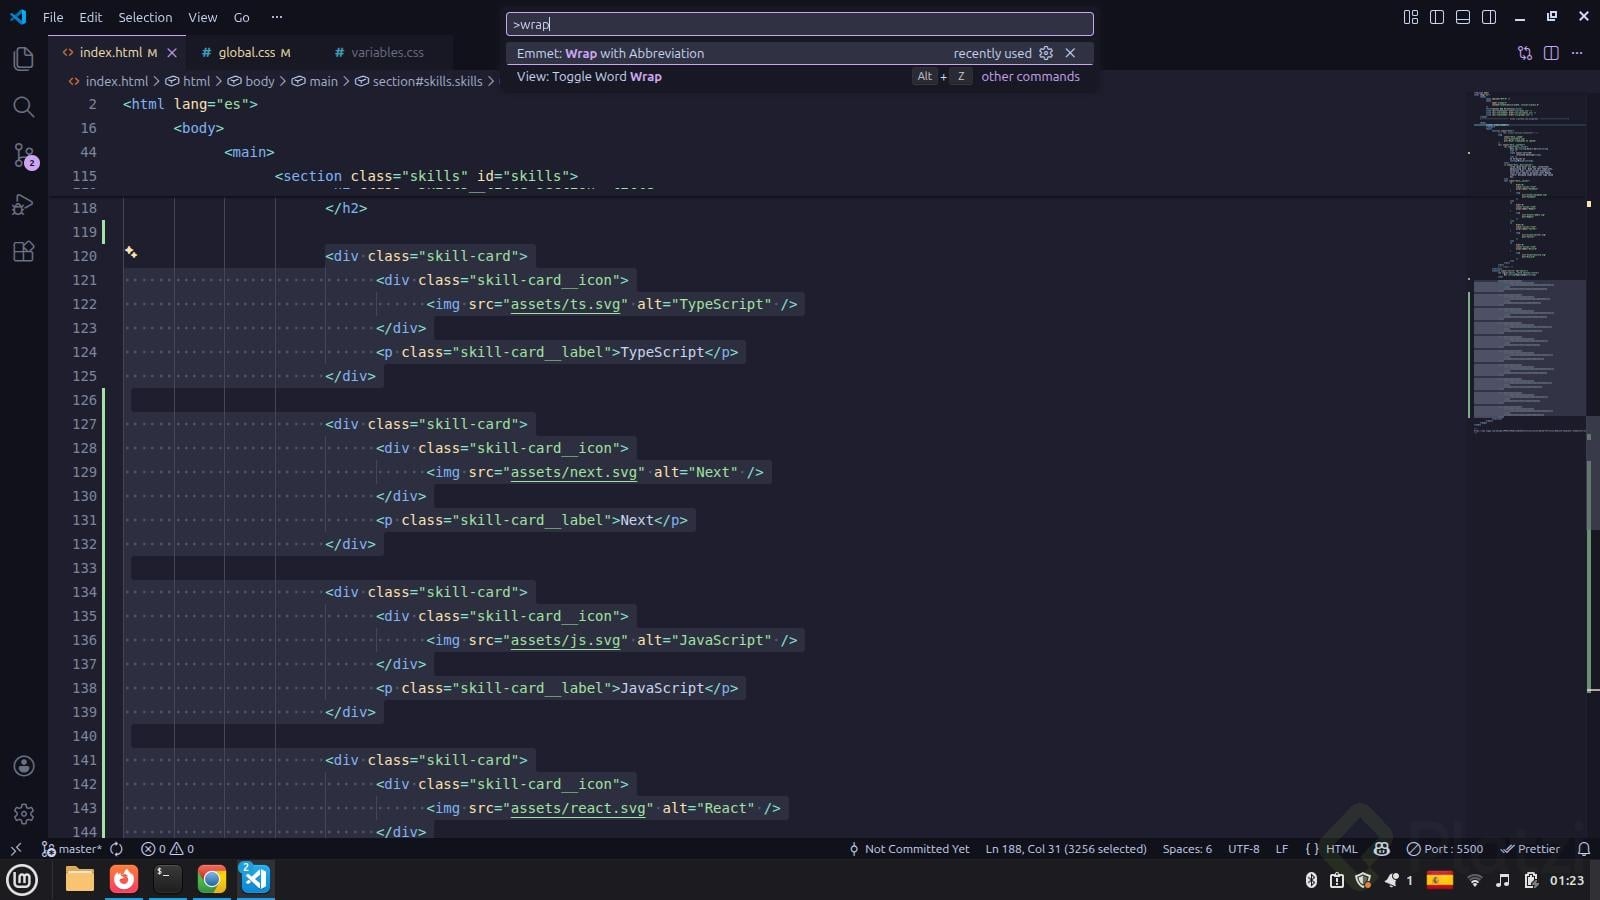The width and height of the screenshot is (1600, 900).
Task: Click the Port: 5500 Live Server button
Action: [1445, 849]
